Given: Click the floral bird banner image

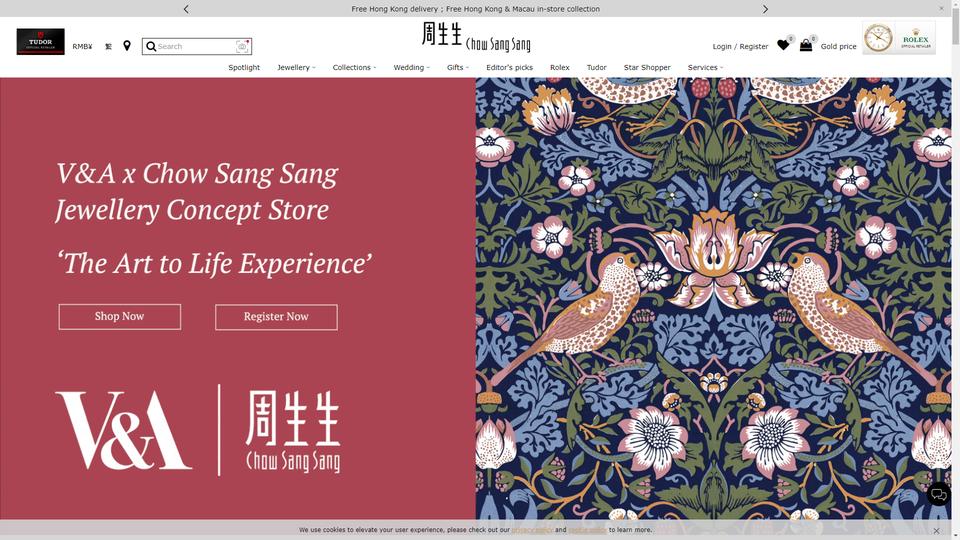Looking at the screenshot, I should tap(713, 299).
